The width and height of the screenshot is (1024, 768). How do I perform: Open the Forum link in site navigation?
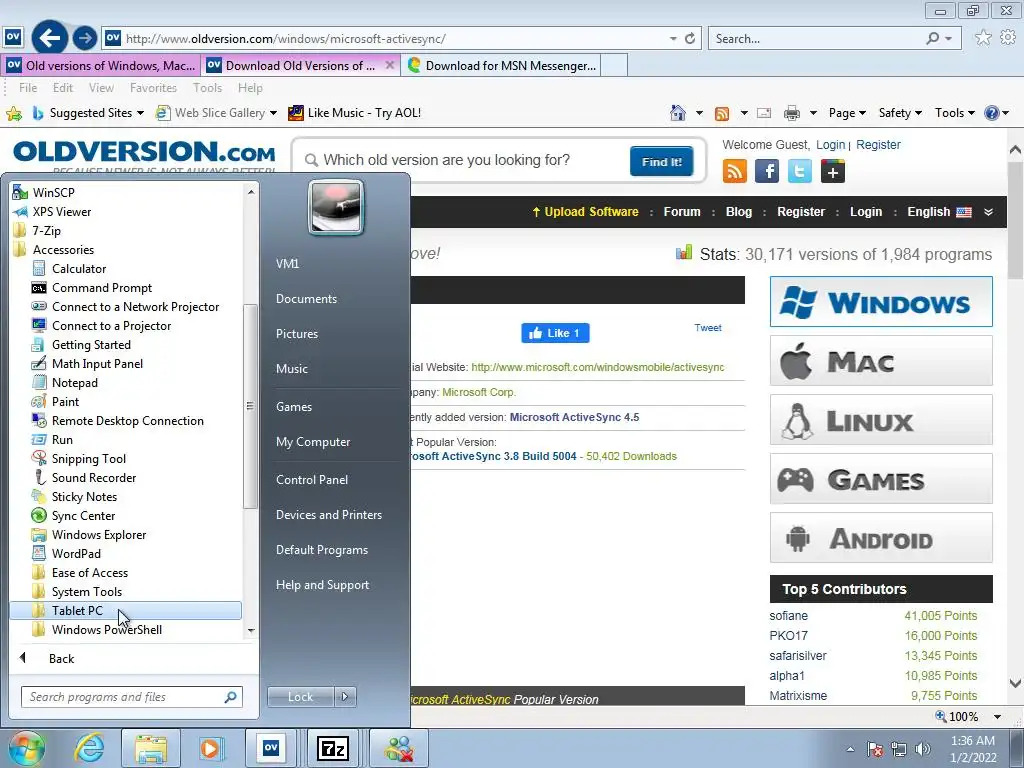tap(682, 212)
